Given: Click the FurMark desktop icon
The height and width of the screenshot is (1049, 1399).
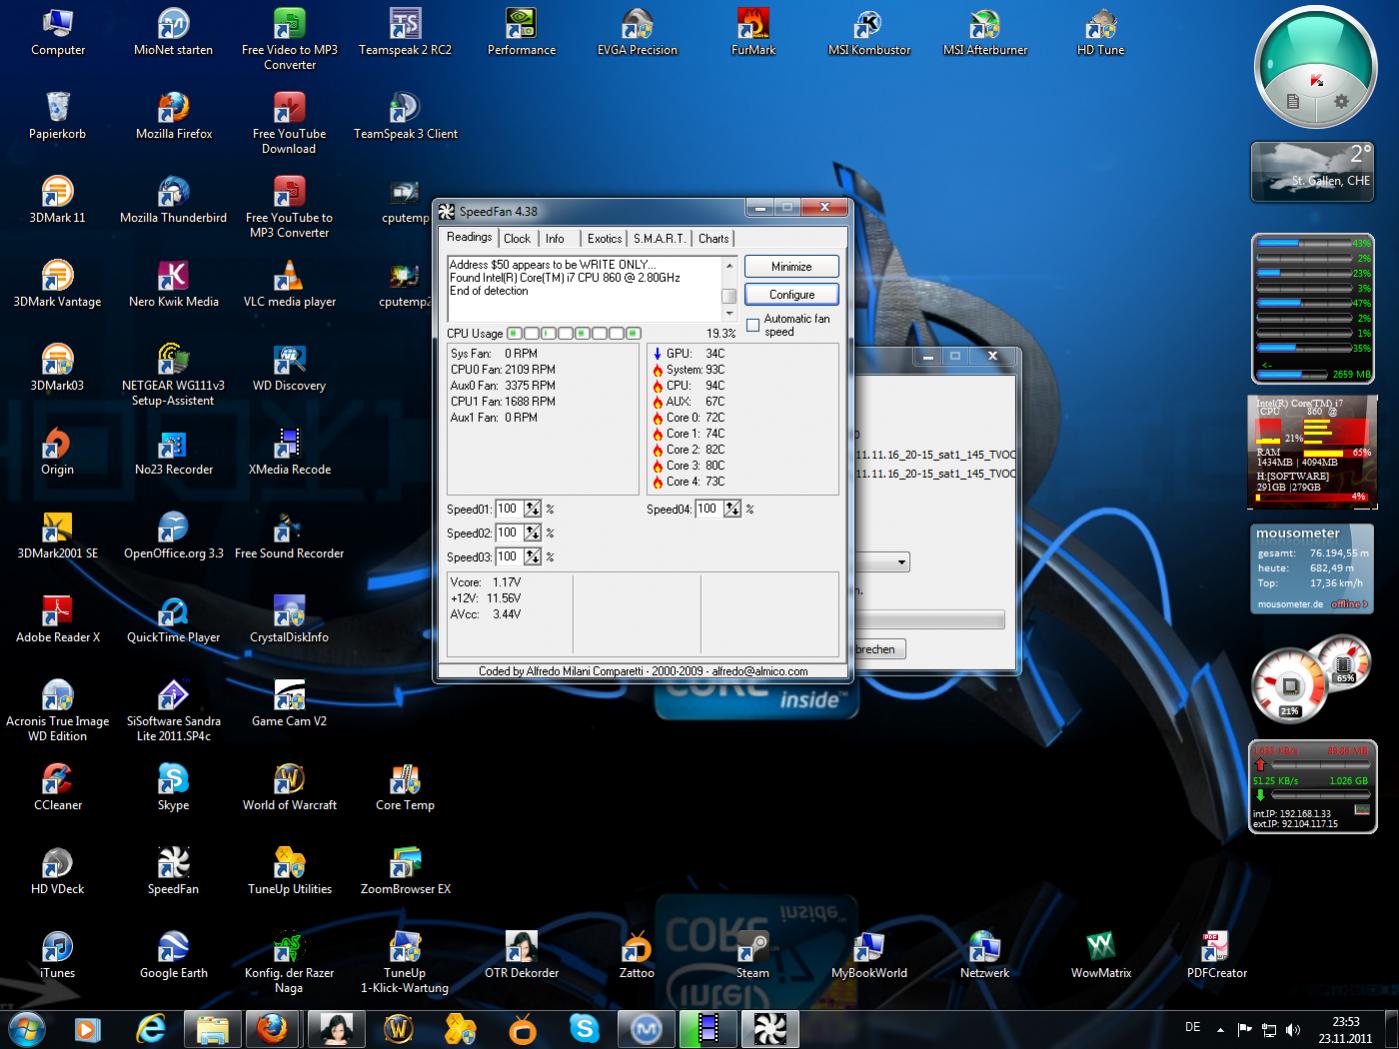Looking at the screenshot, I should 753,26.
